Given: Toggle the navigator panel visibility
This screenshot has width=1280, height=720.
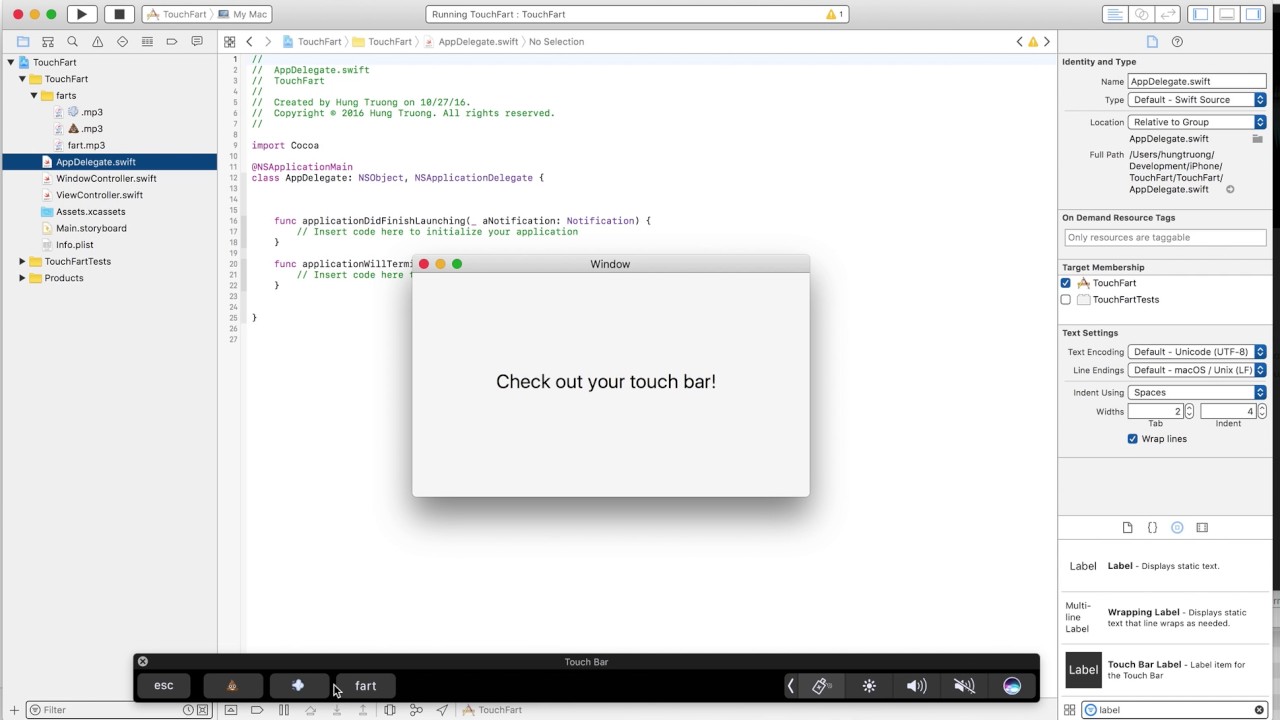Looking at the screenshot, I should tap(1200, 14).
